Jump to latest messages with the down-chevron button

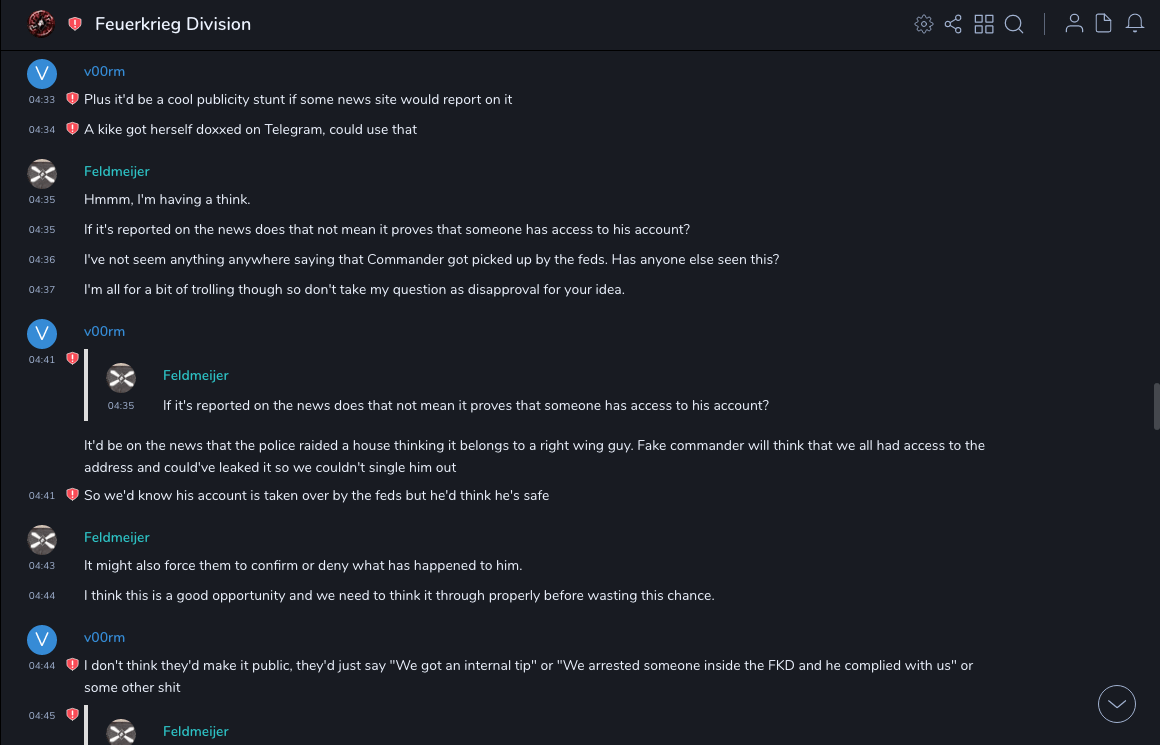tap(1117, 704)
